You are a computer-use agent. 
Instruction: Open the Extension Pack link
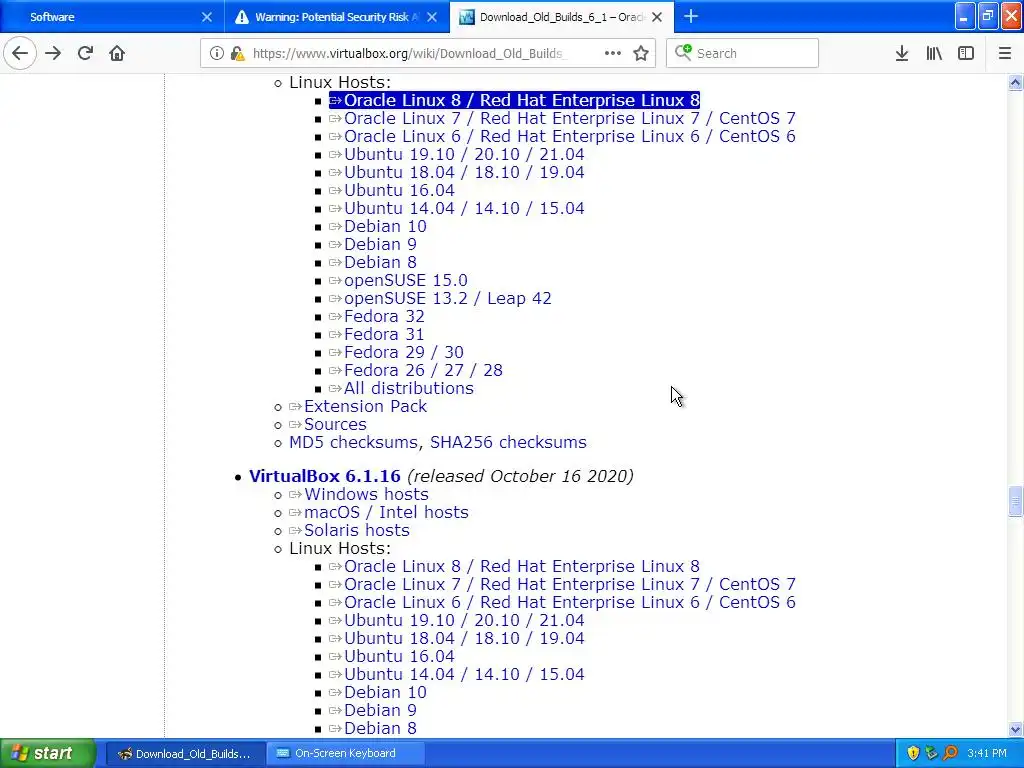coord(365,406)
